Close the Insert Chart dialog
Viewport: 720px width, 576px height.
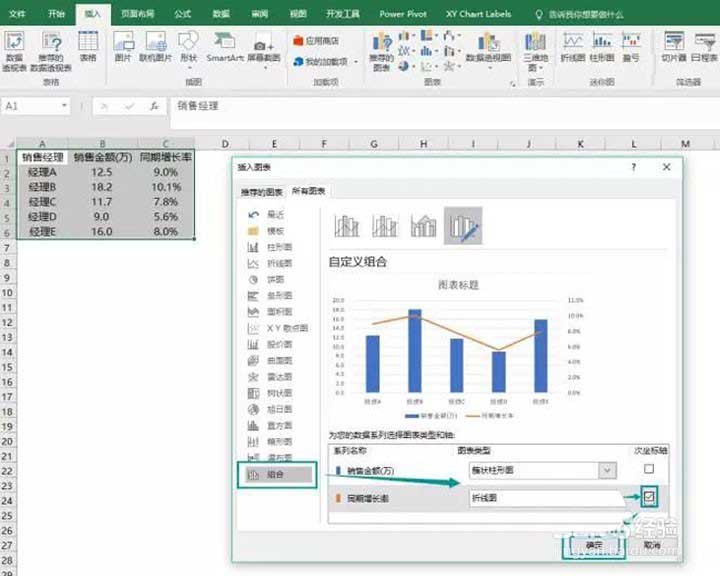pos(666,167)
